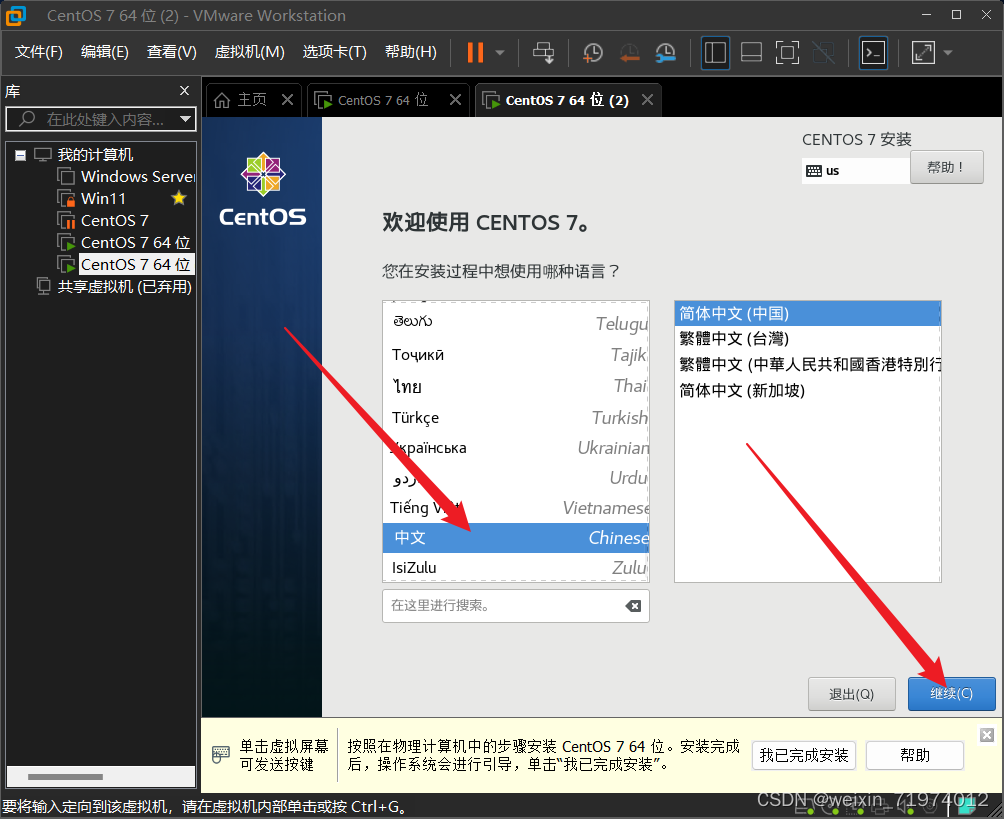This screenshot has width=1004, height=819.
Task: Select 共享虚拟机 (已弃用) in the tree
Action: (x=115, y=286)
